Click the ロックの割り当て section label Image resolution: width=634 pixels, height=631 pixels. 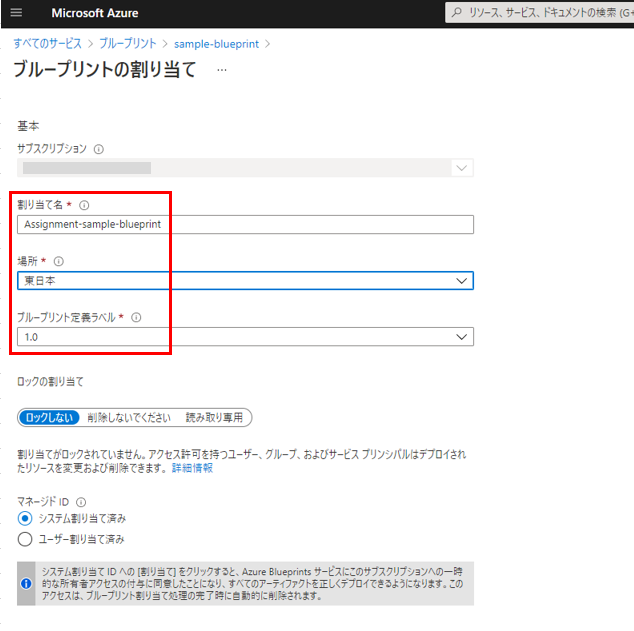point(50,382)
